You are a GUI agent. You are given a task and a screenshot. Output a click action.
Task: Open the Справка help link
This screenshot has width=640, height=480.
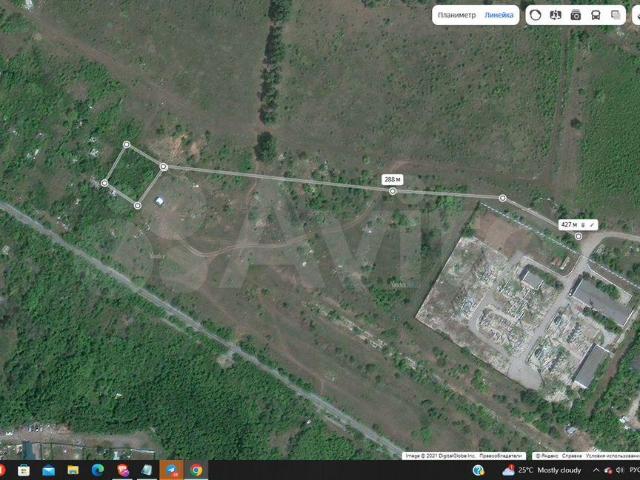click(x=572, y=456)
